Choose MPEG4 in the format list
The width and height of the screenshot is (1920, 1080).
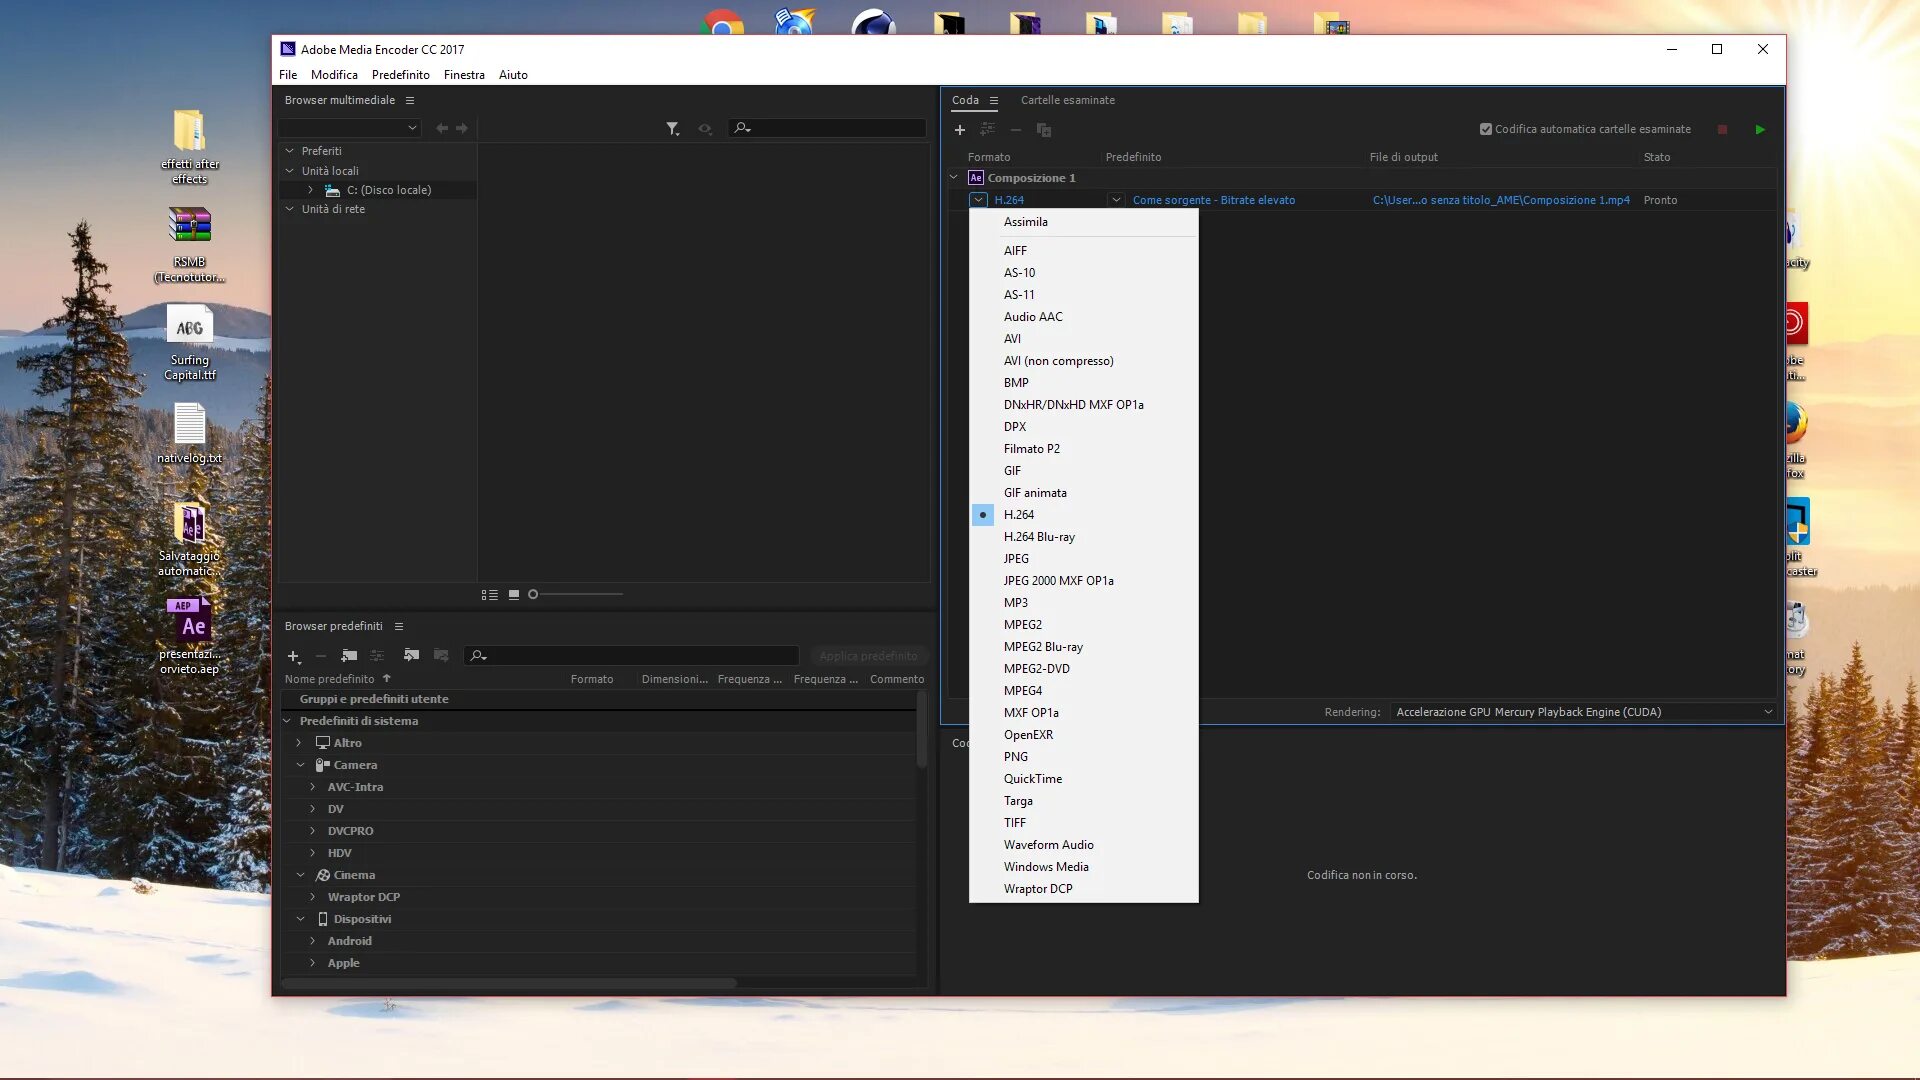click(x=1083, y=691)
